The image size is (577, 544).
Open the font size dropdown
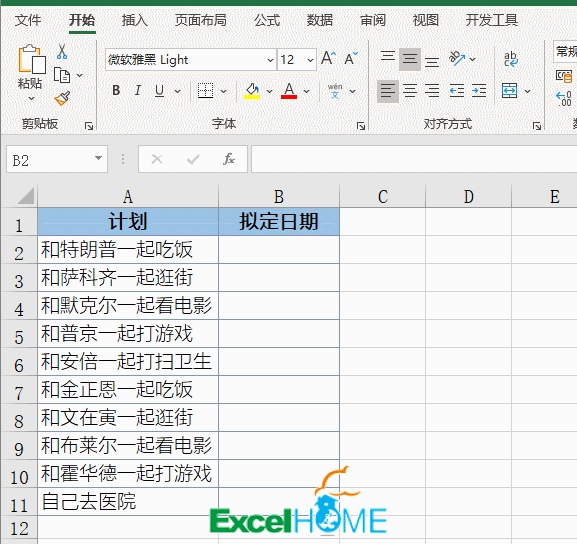coord(310,60)
